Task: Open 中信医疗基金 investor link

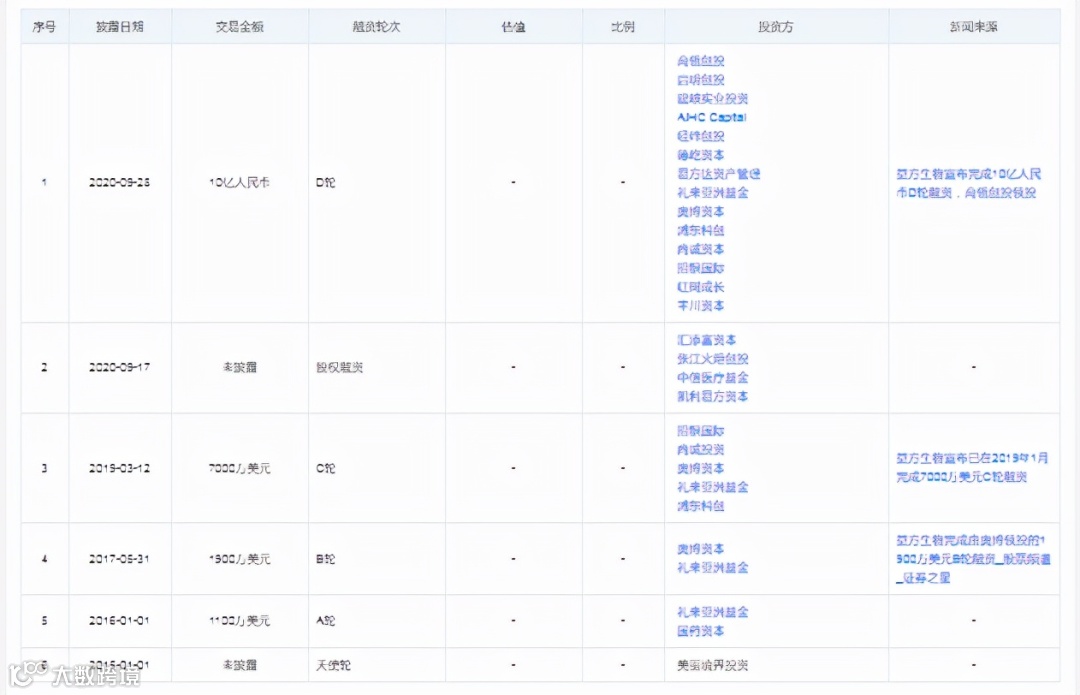Action: click(x=712, y=377)
